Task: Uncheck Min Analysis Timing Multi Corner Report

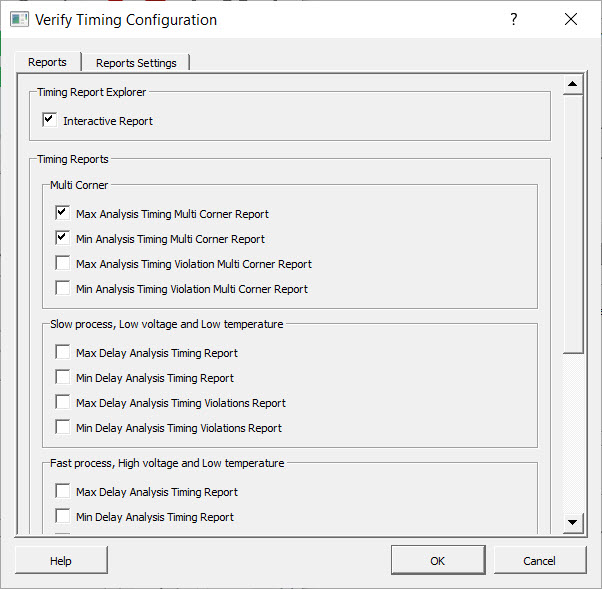Action: pyautogui.click(x=63, y=238)
